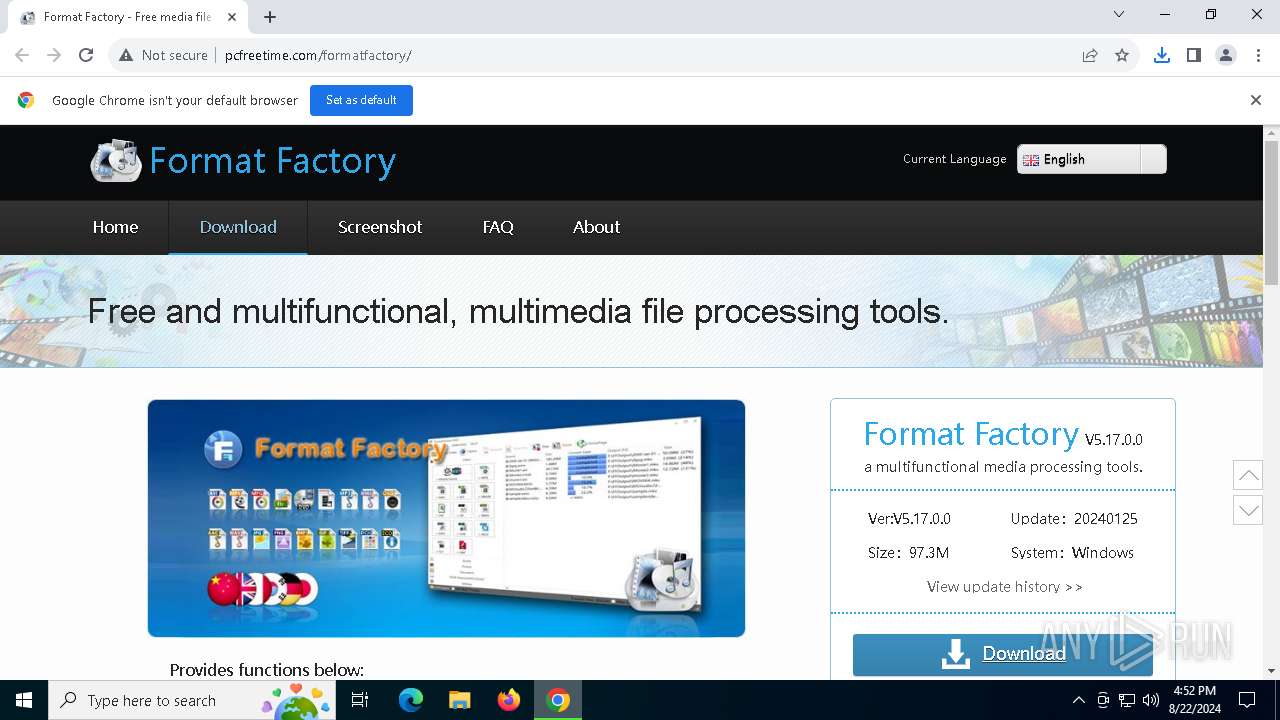
Task: Click the 'Free and multifunctional' banner headline
Action: tap(518, 311)
